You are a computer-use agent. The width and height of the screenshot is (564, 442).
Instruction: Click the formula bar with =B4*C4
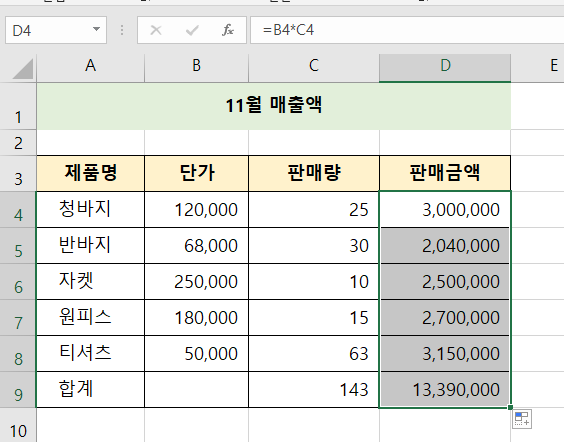407,30
